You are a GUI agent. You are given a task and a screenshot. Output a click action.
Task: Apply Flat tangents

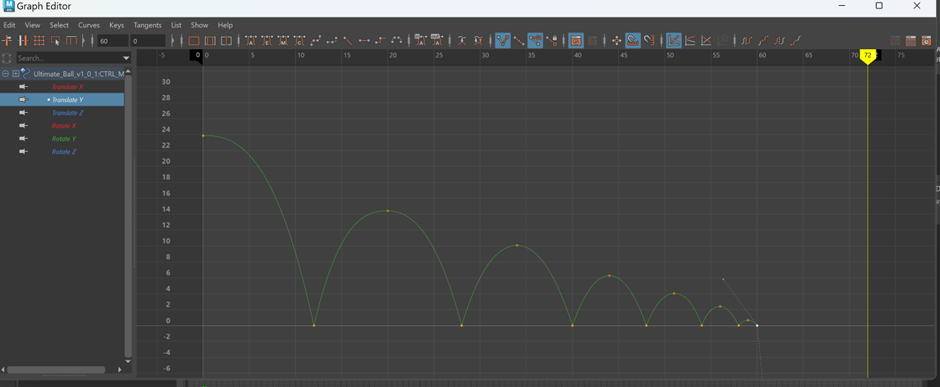tap(364, 41)
